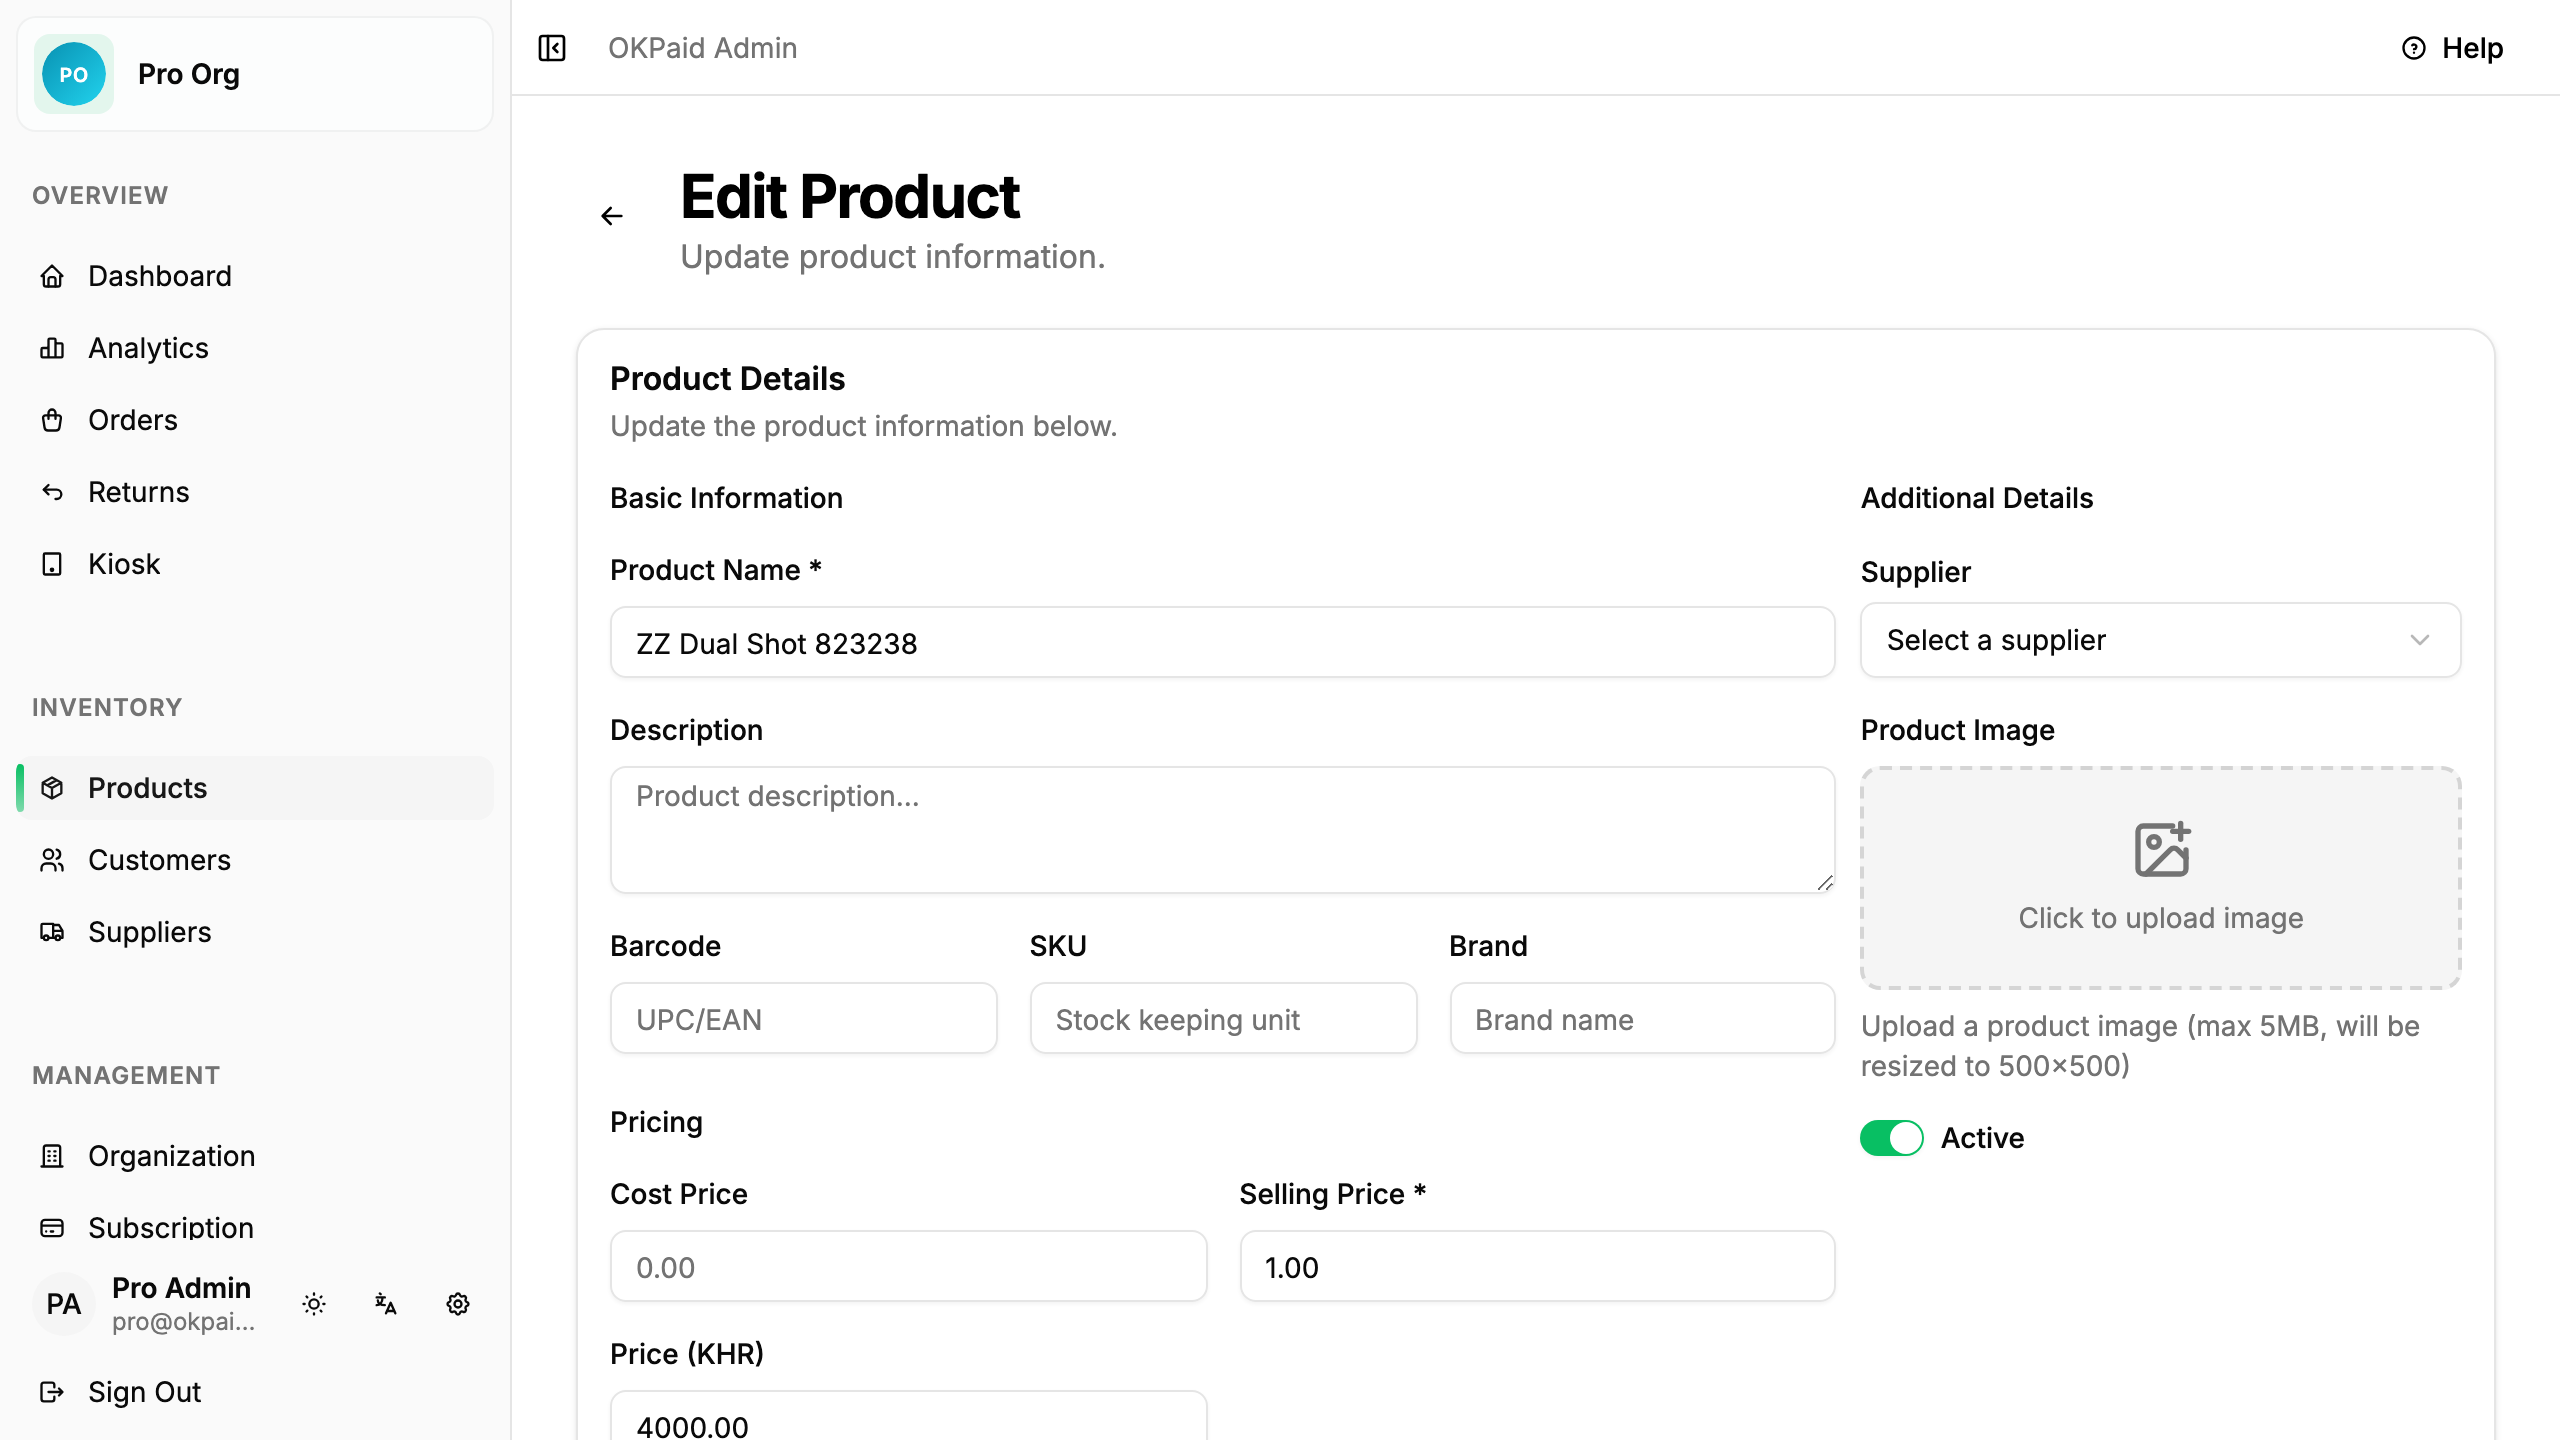
Task: Click the Dashboard home icon
Action: click(52, 276)
